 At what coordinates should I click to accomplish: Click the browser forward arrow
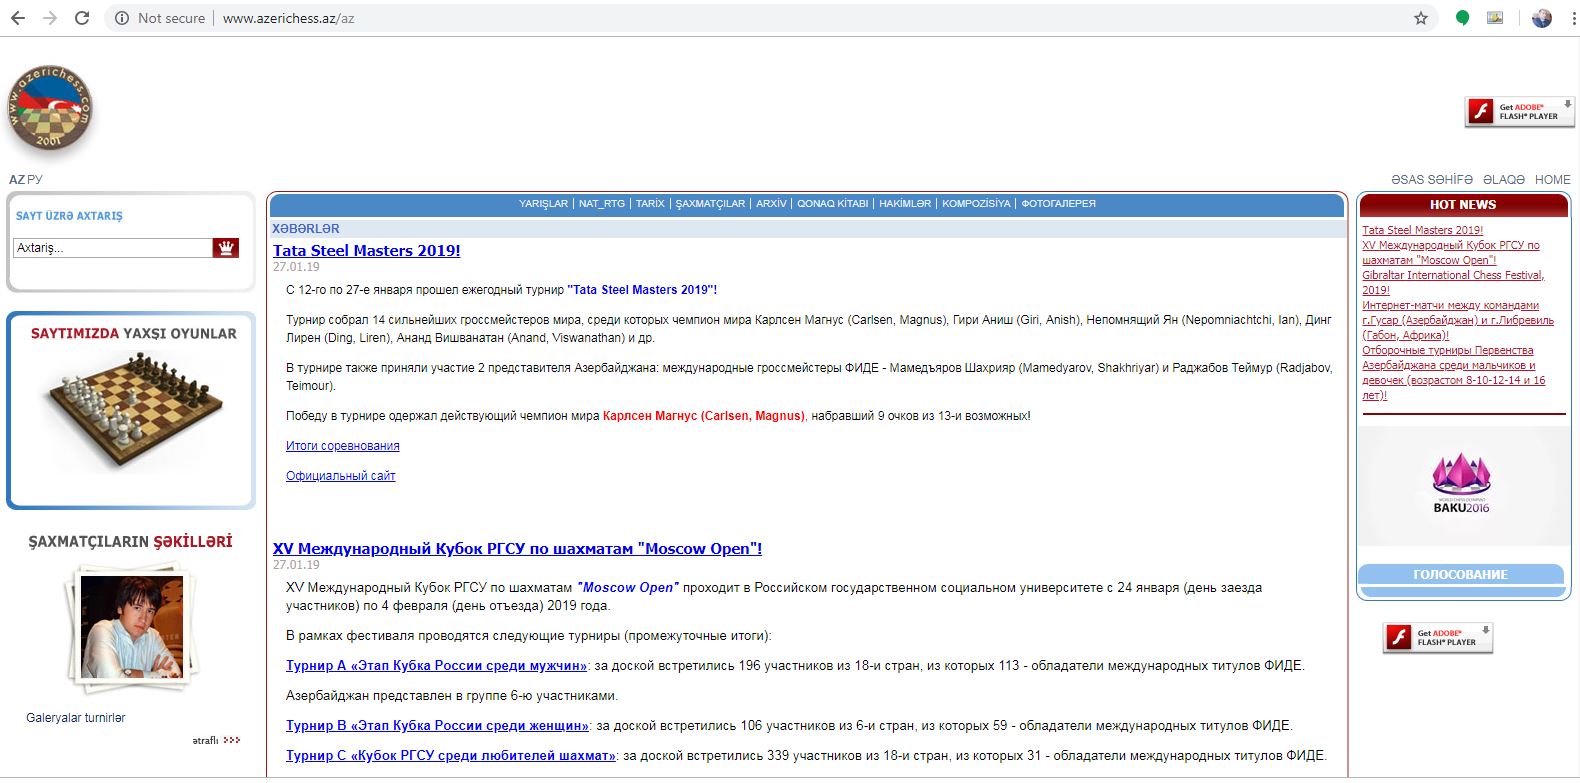click(50, 18)
